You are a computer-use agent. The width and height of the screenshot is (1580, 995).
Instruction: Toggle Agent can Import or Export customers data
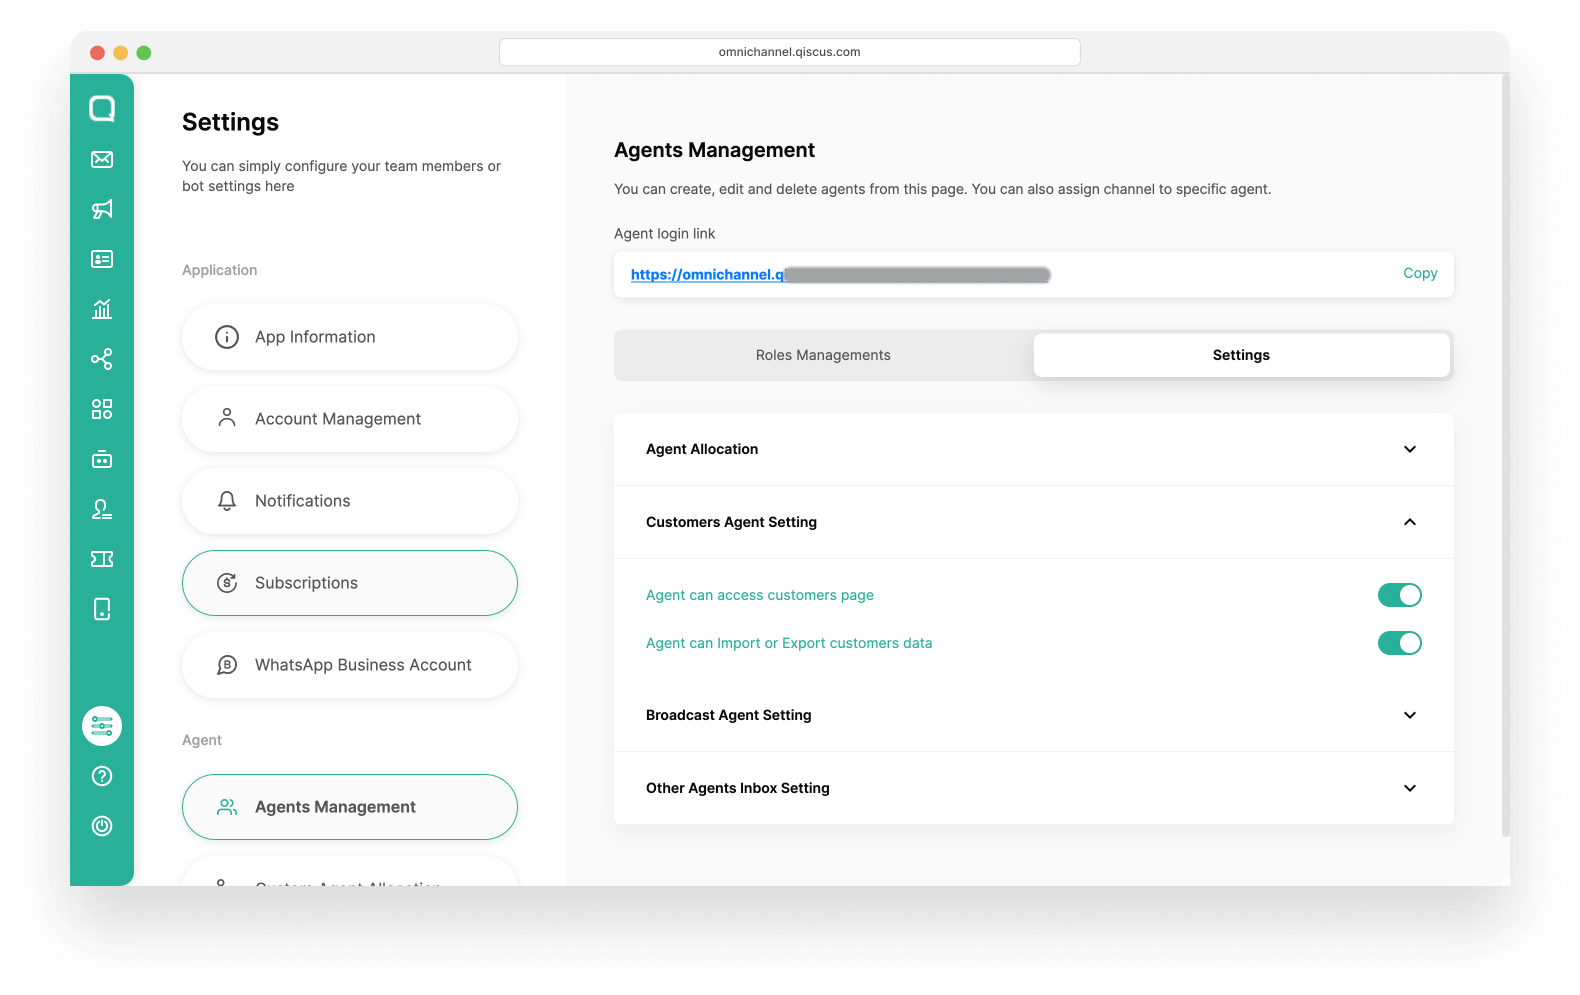(1400, 643)
